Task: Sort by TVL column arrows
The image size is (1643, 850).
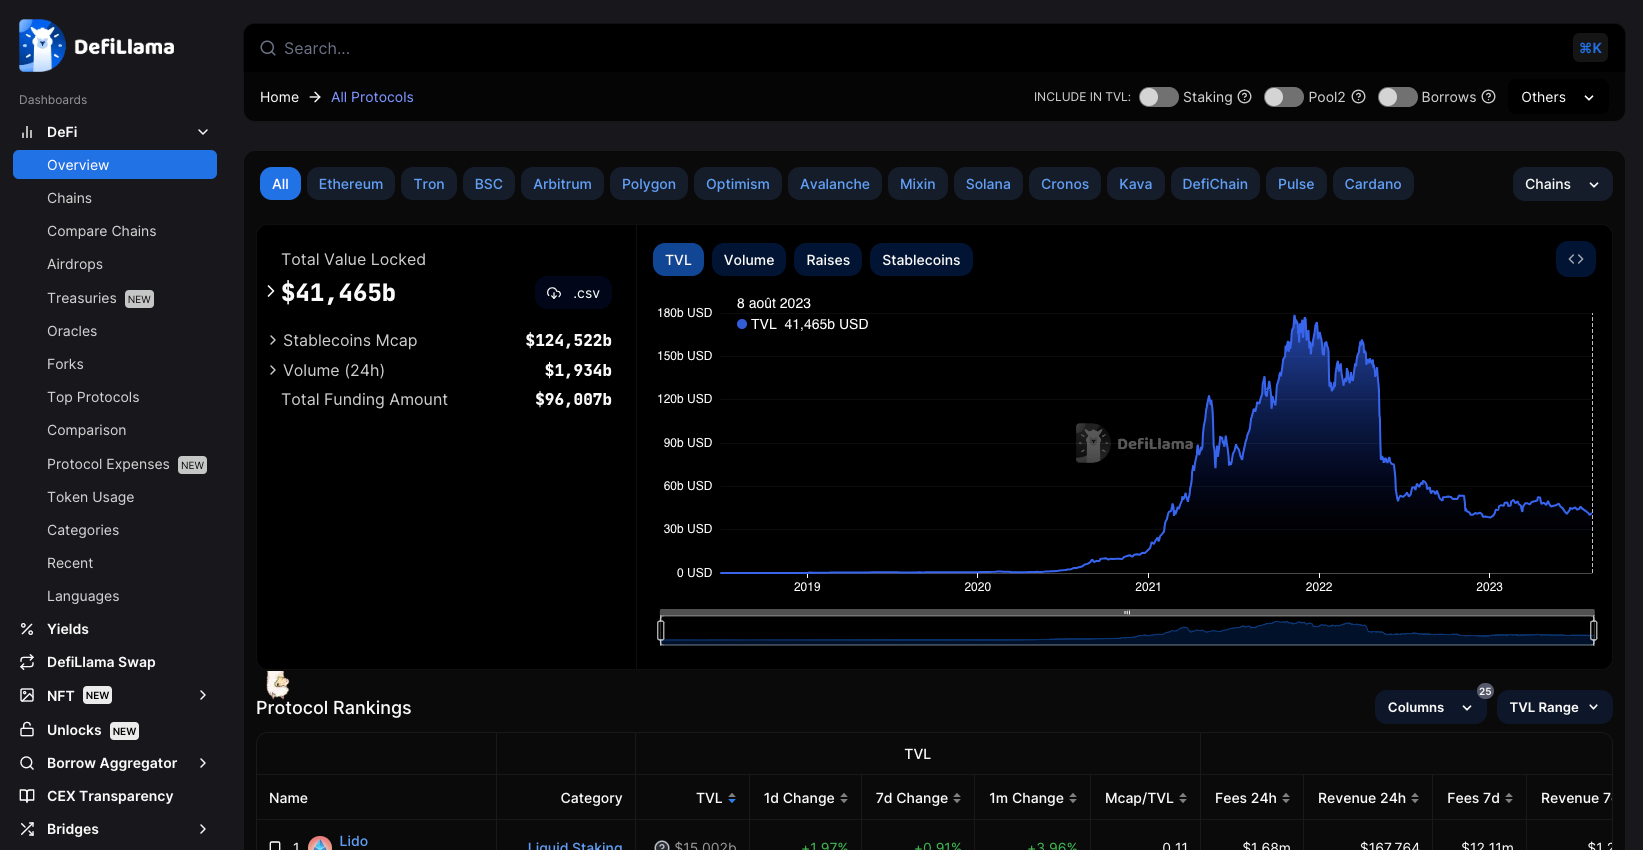Action: click(x=732, y=798)
